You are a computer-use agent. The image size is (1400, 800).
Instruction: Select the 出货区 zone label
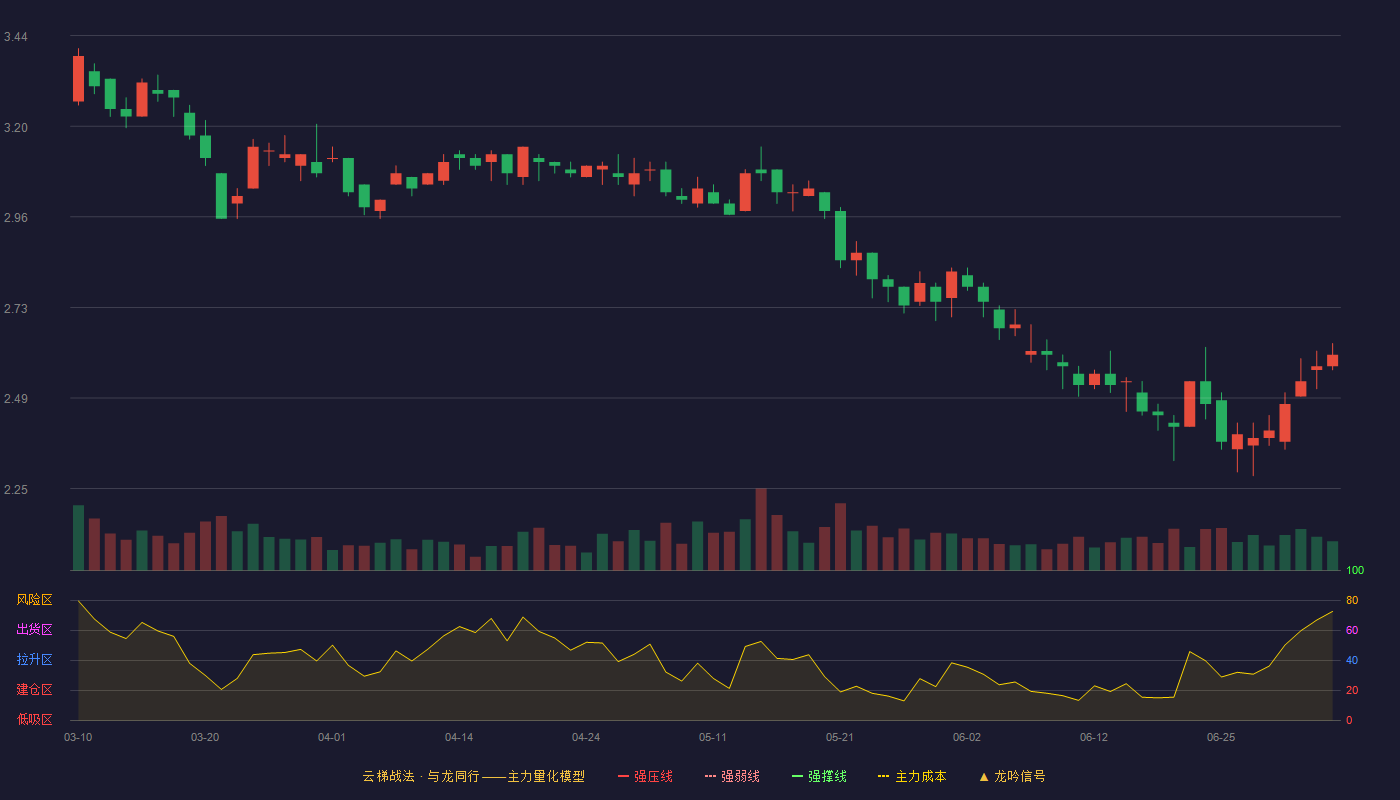[x=34, y=630]
